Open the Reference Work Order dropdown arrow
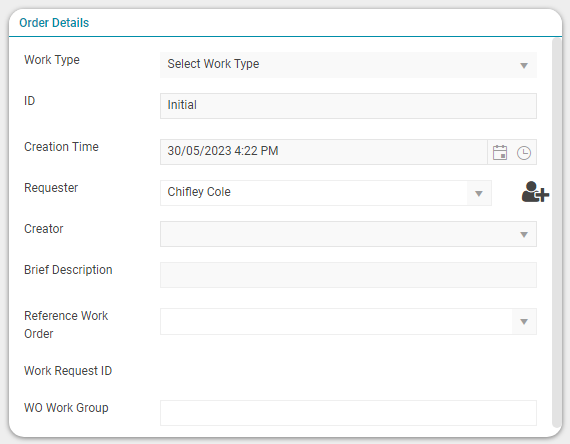The height and width of the screenshot is (444, 570). pyautogui.click(x=524, y=321)
